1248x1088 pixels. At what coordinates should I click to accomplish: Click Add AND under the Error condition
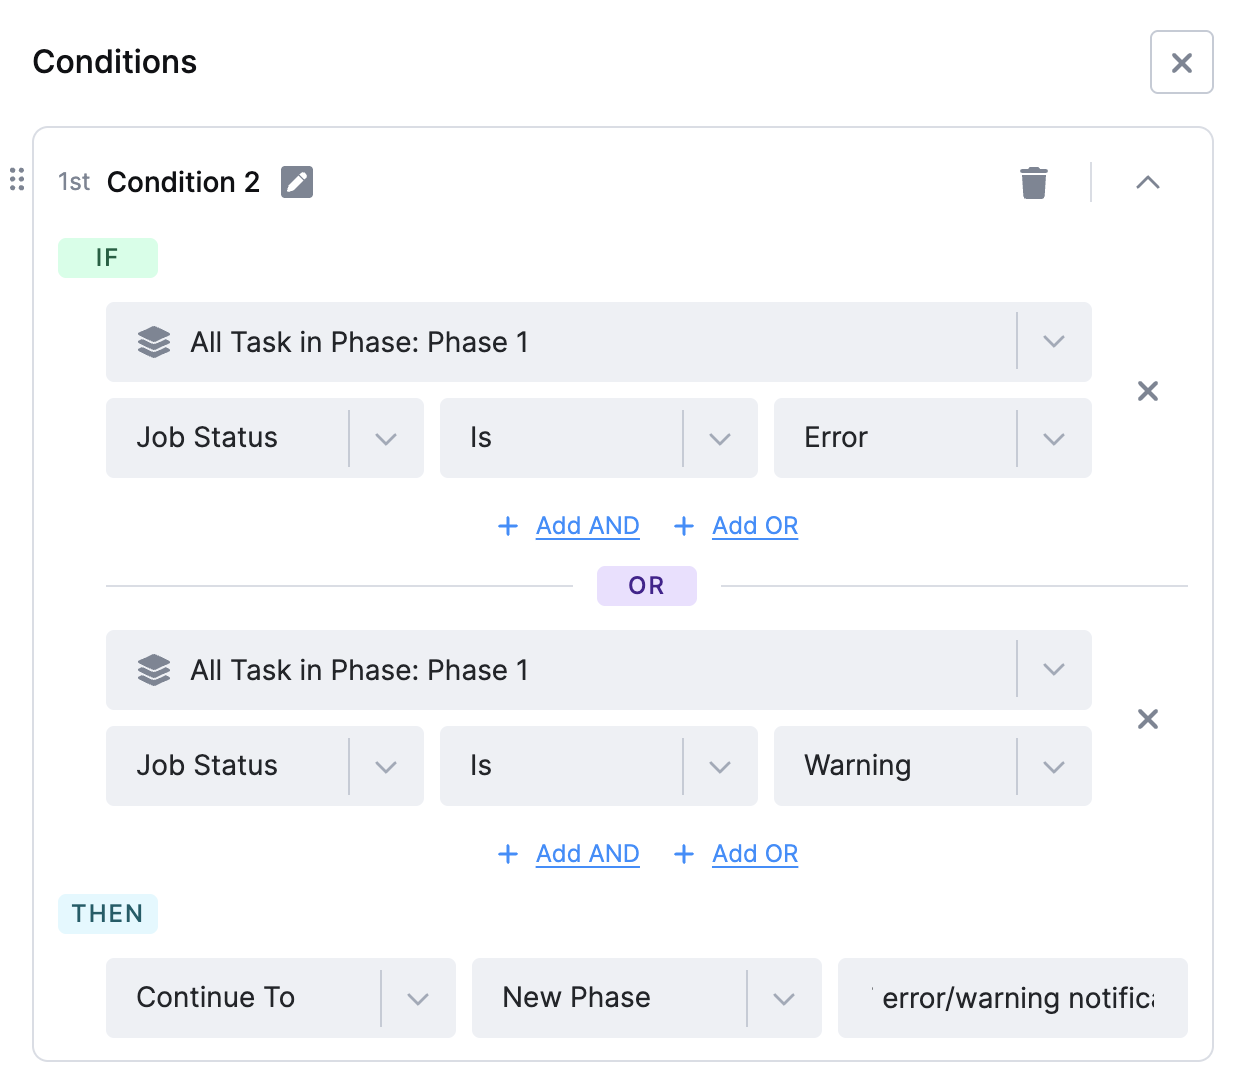pyautogui.click(x=587, y=526)
